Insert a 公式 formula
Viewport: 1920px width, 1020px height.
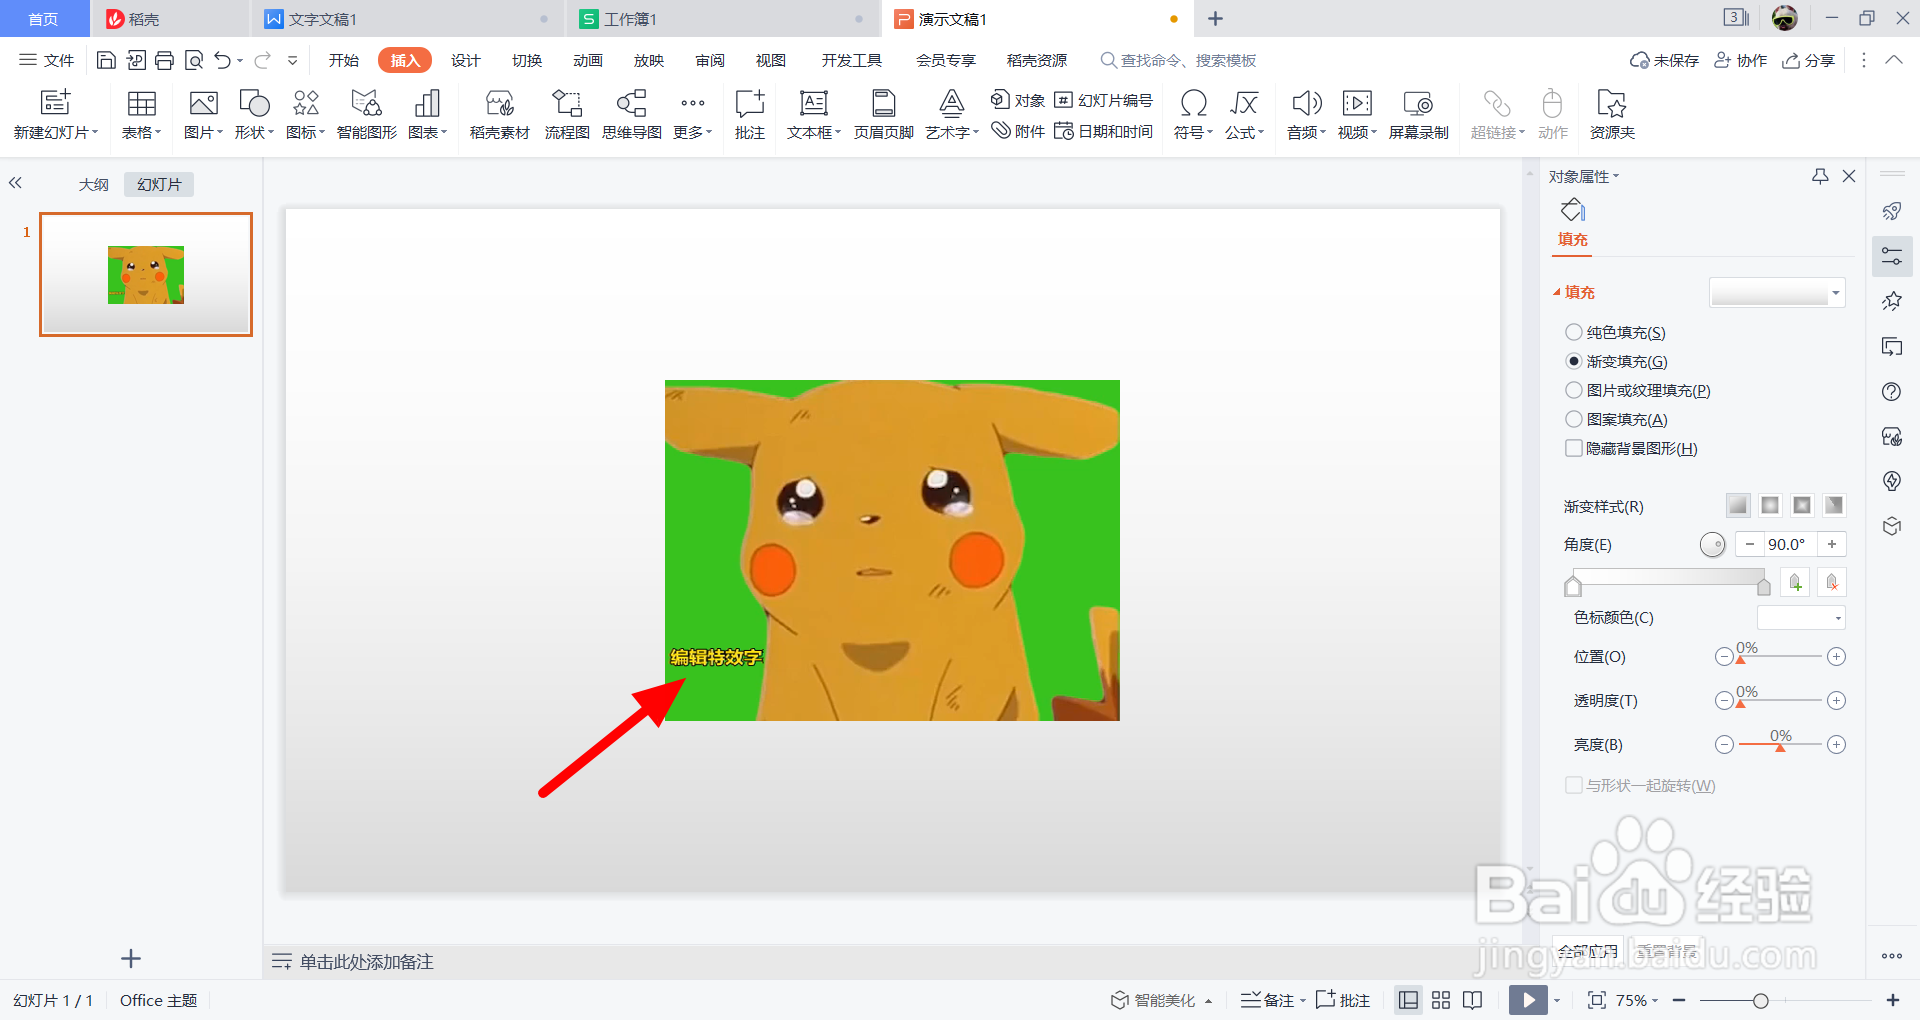click(x=1245, y=114)
